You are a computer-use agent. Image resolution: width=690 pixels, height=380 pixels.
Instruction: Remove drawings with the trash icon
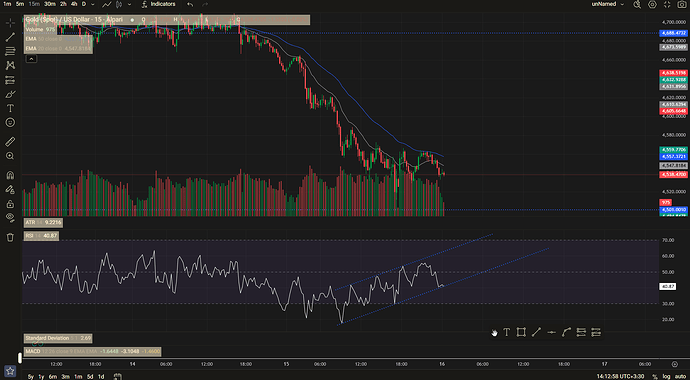10,238
